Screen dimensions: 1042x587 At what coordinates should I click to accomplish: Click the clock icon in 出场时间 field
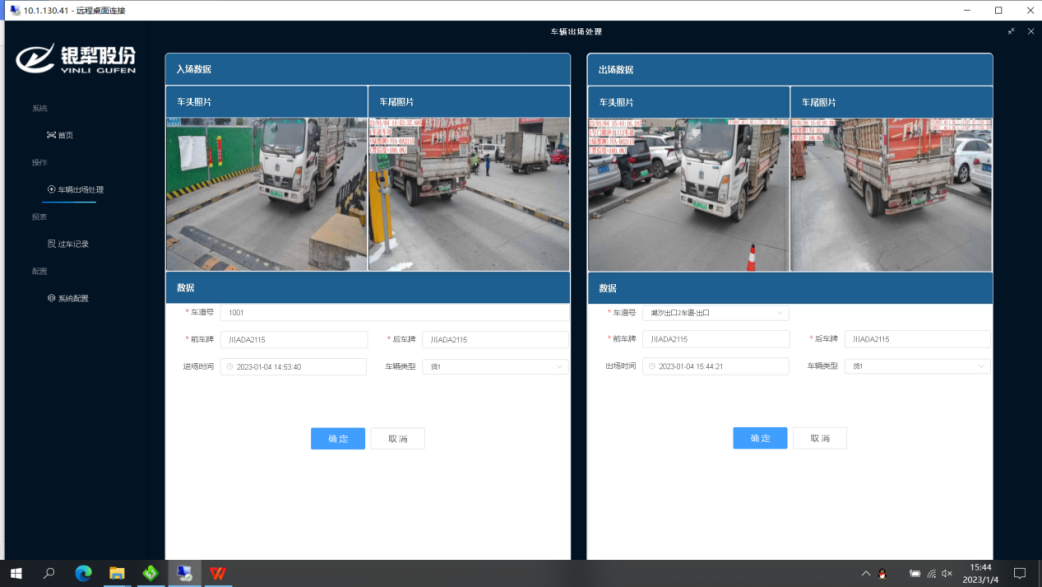651,367
